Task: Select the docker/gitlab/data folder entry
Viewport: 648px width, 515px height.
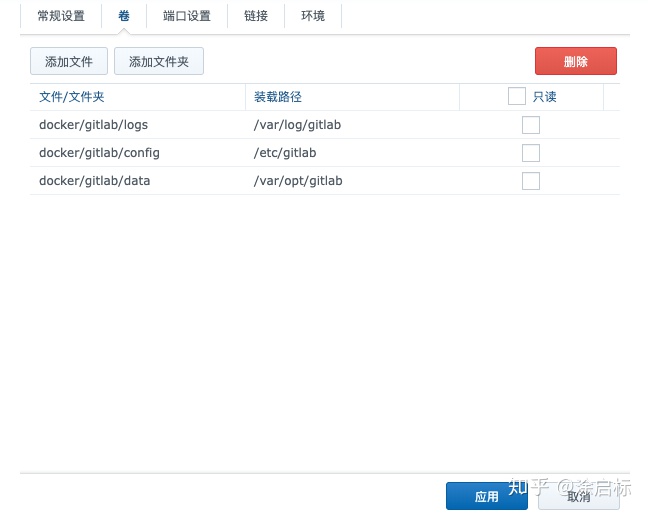Action: pyautogui.click(x=95, y=181)
